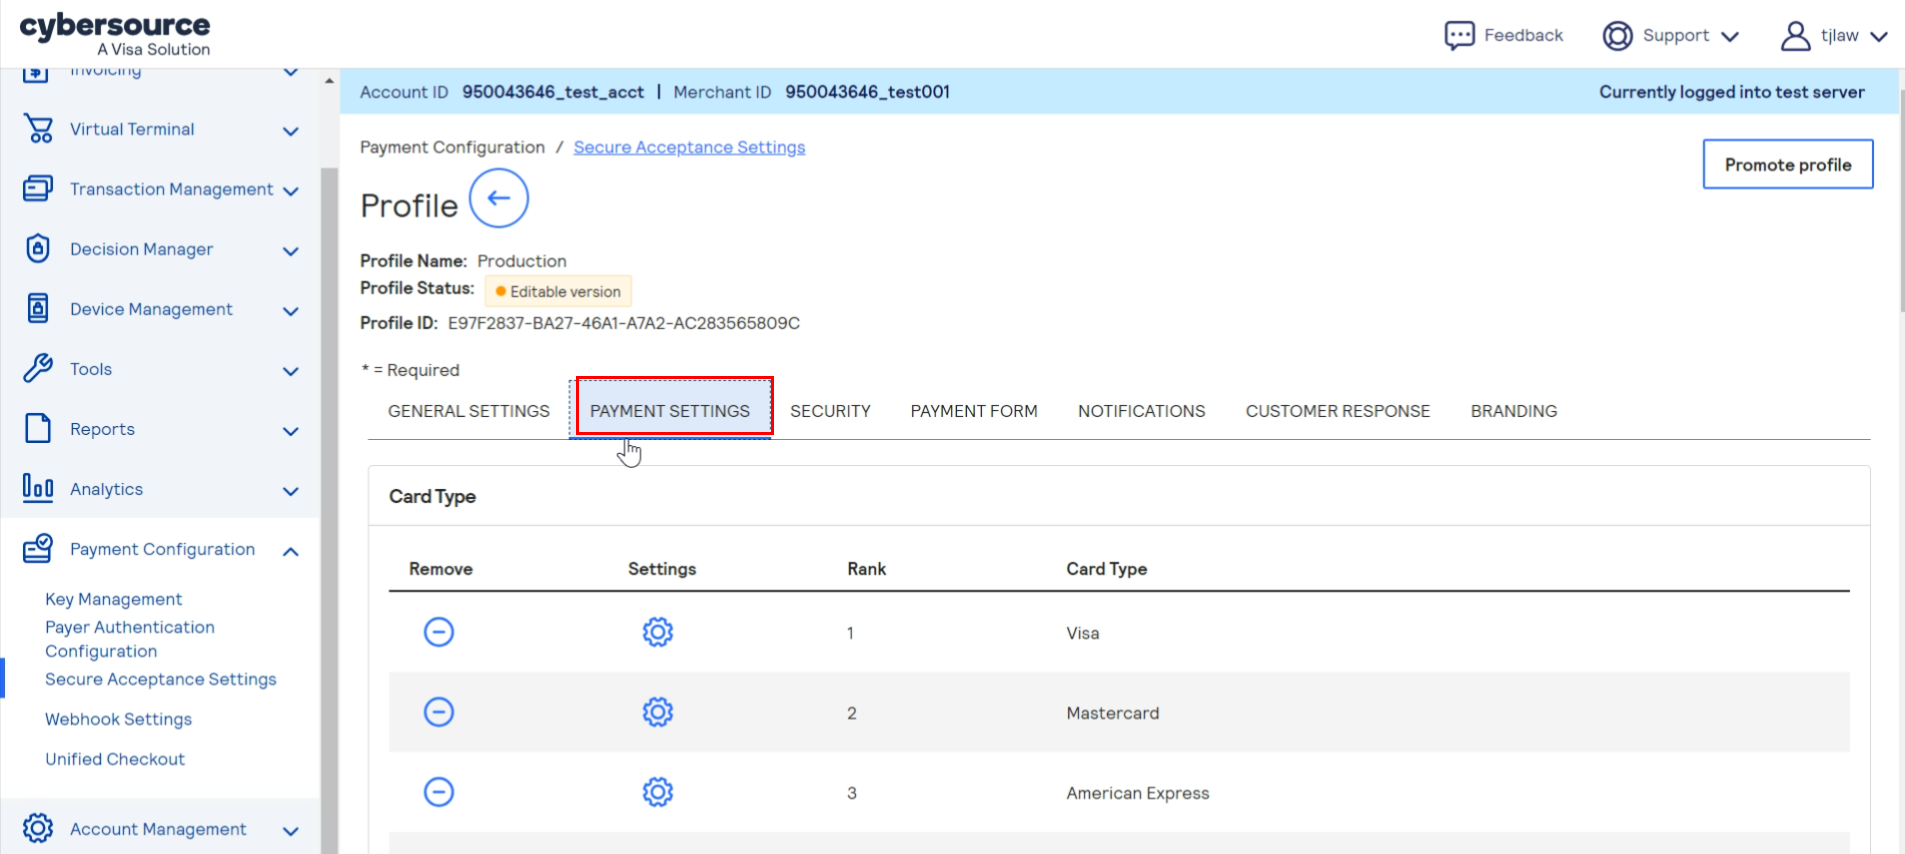Collapse the Payment Configuration section
Screen dimensions: 1905x854
pos(290,551)
